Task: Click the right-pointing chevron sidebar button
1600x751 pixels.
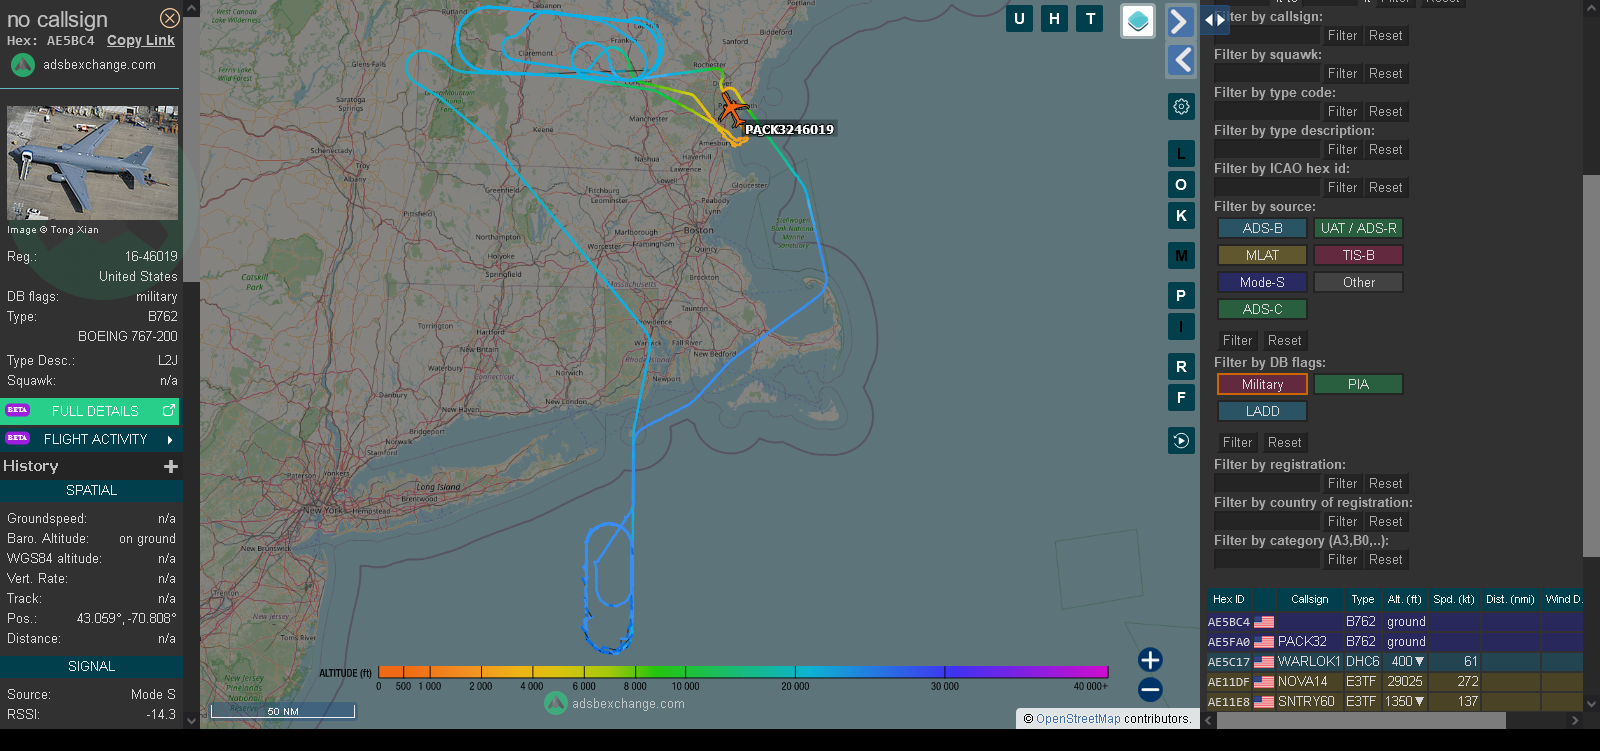Action: (x=1181, y=21)
